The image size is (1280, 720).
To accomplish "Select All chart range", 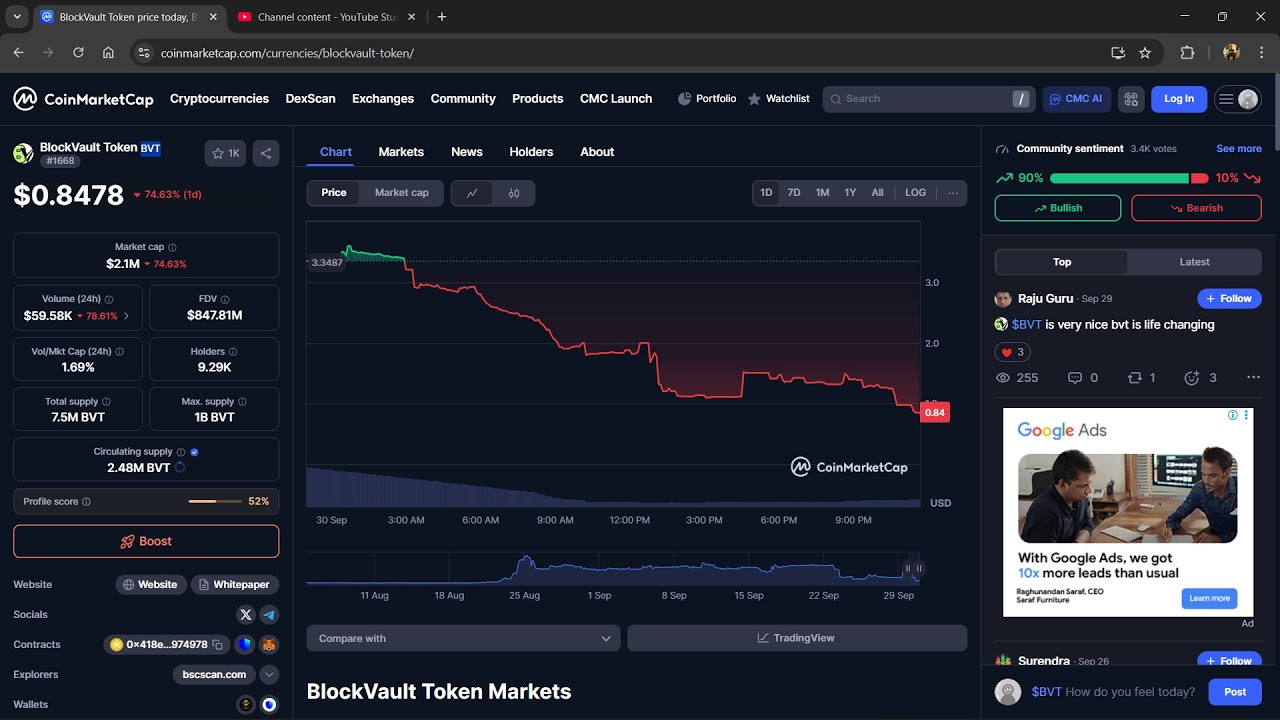I will click(877, 193).
